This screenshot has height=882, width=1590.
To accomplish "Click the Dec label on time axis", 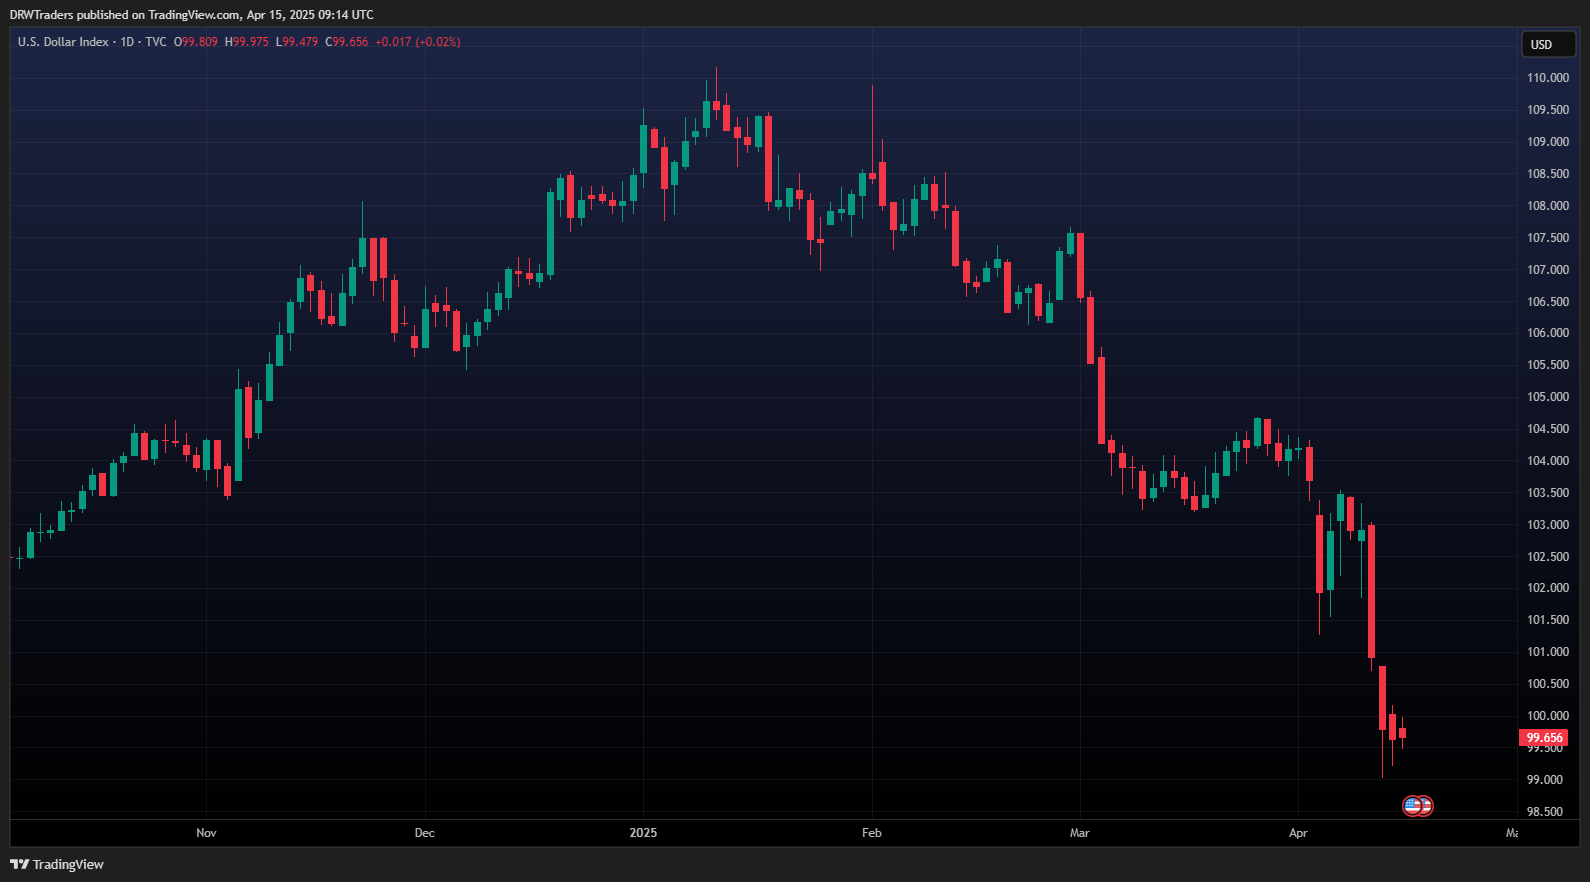I will tap(425, 833).
